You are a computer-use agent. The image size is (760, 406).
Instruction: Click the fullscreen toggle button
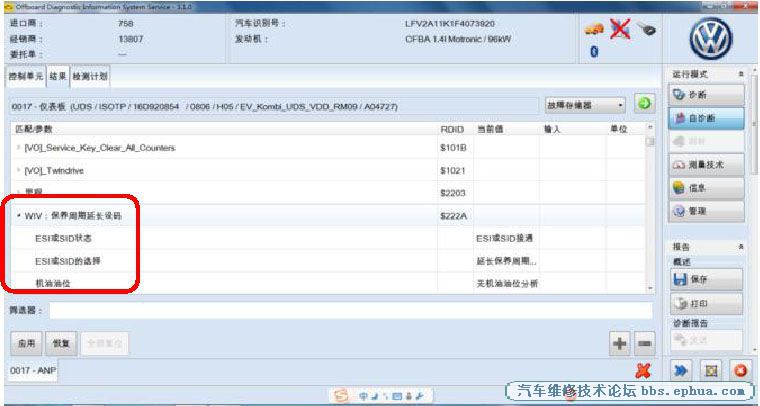pos(711,371)
